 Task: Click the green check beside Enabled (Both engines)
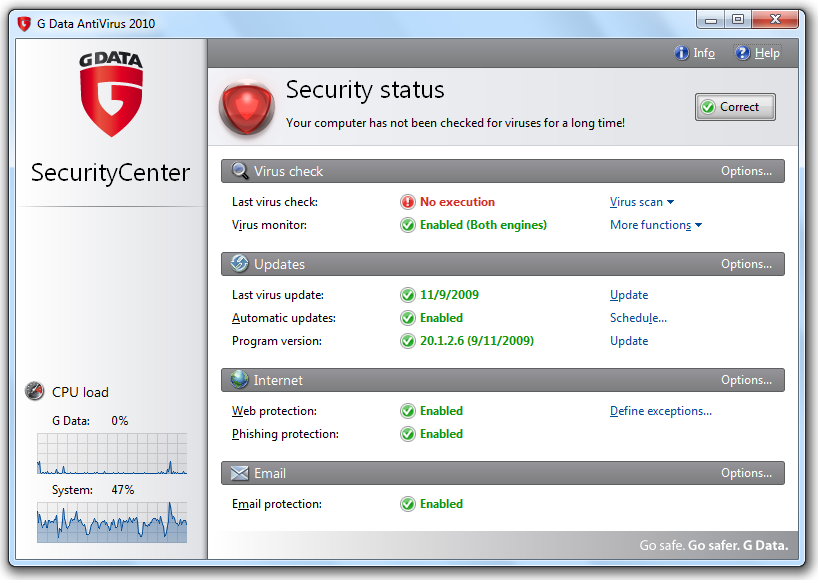tap(407, 225)
